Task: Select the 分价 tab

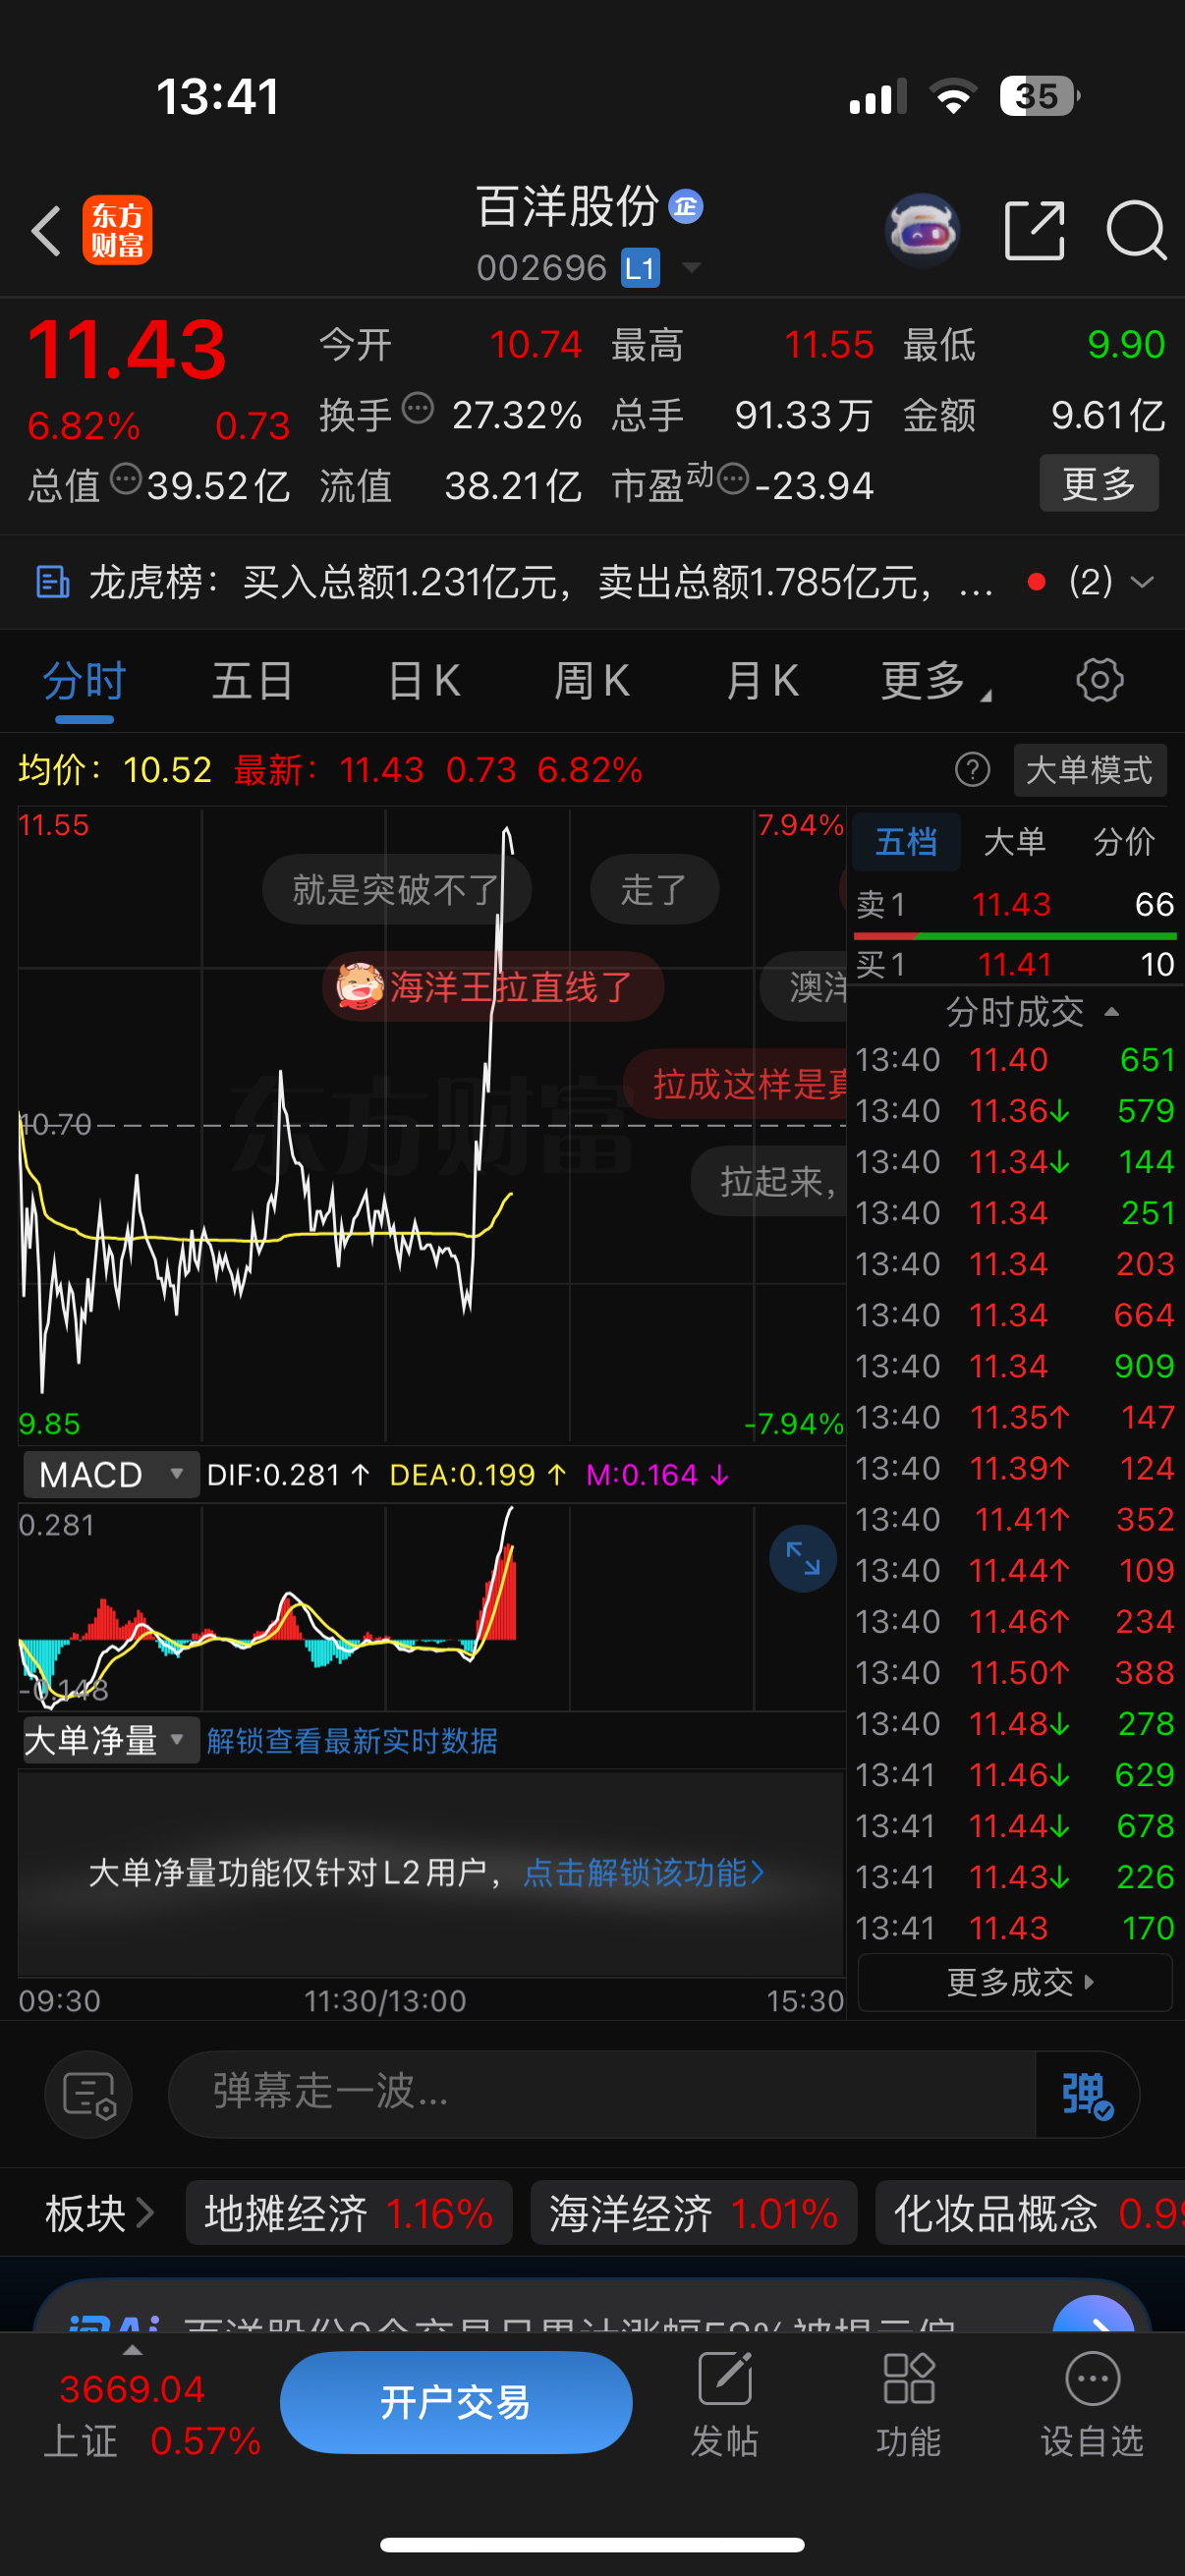Action: click(1124, 842)
